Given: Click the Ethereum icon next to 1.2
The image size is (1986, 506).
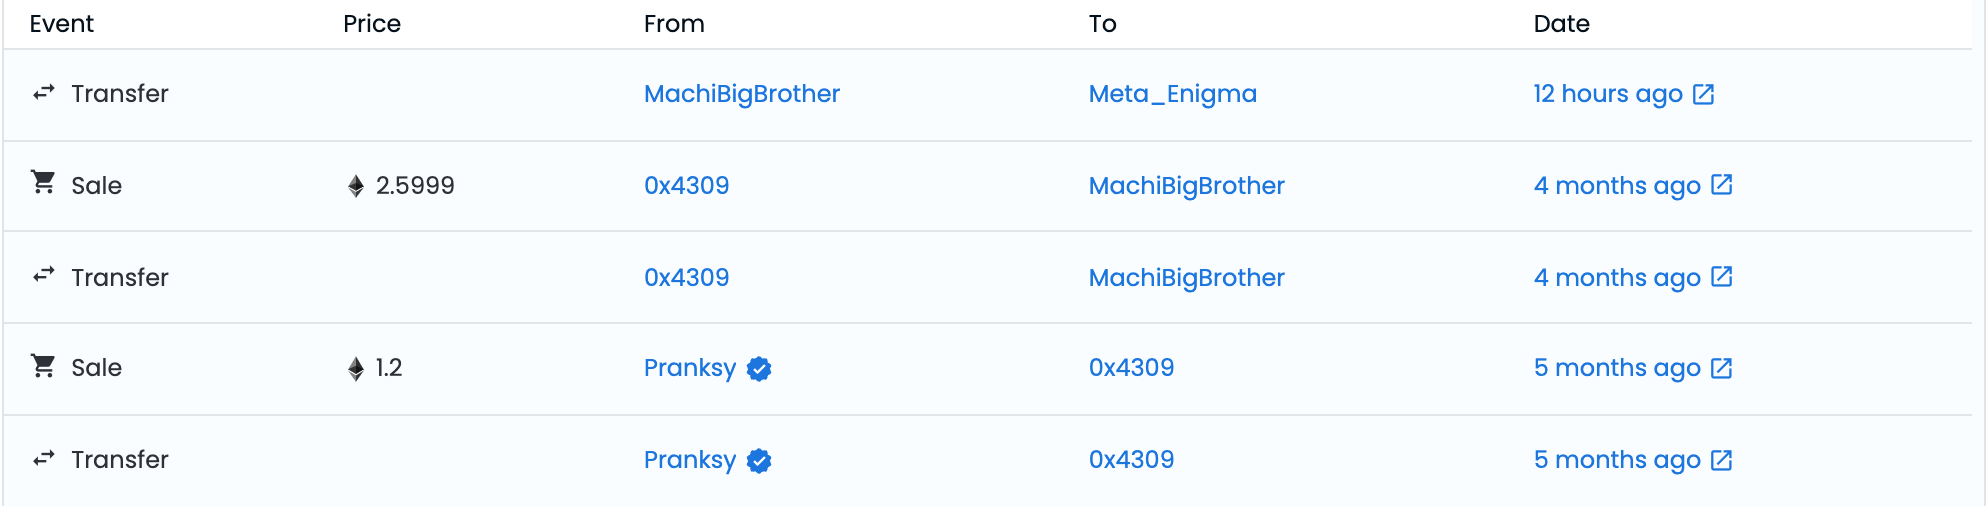Looking at the screenshot, I should tap(356, 369).
